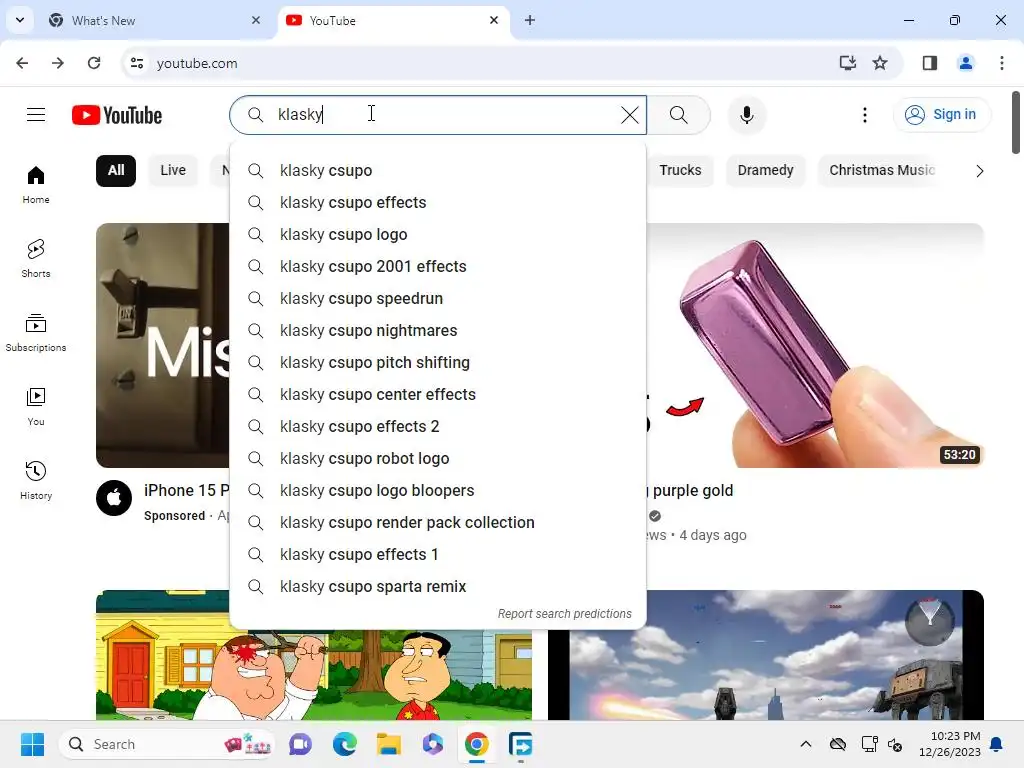
Task: Choose suggestion "klasky csupo logo"
Action: coord(438,234)
